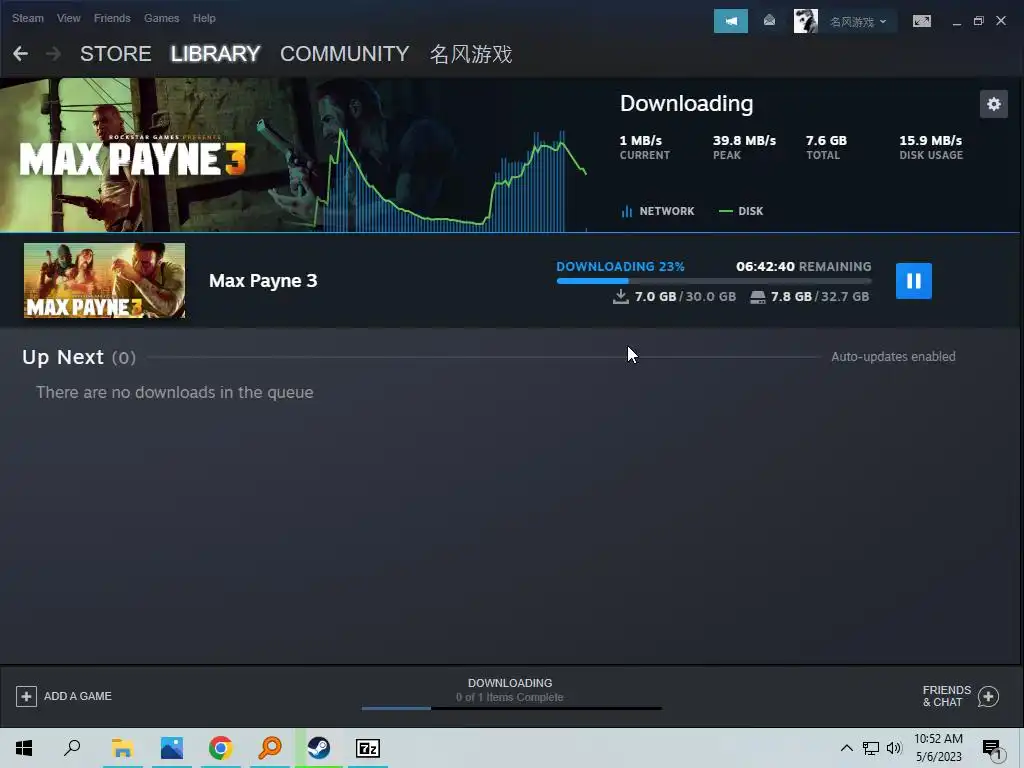Click the Friends chat plus bubble icon

989,697
